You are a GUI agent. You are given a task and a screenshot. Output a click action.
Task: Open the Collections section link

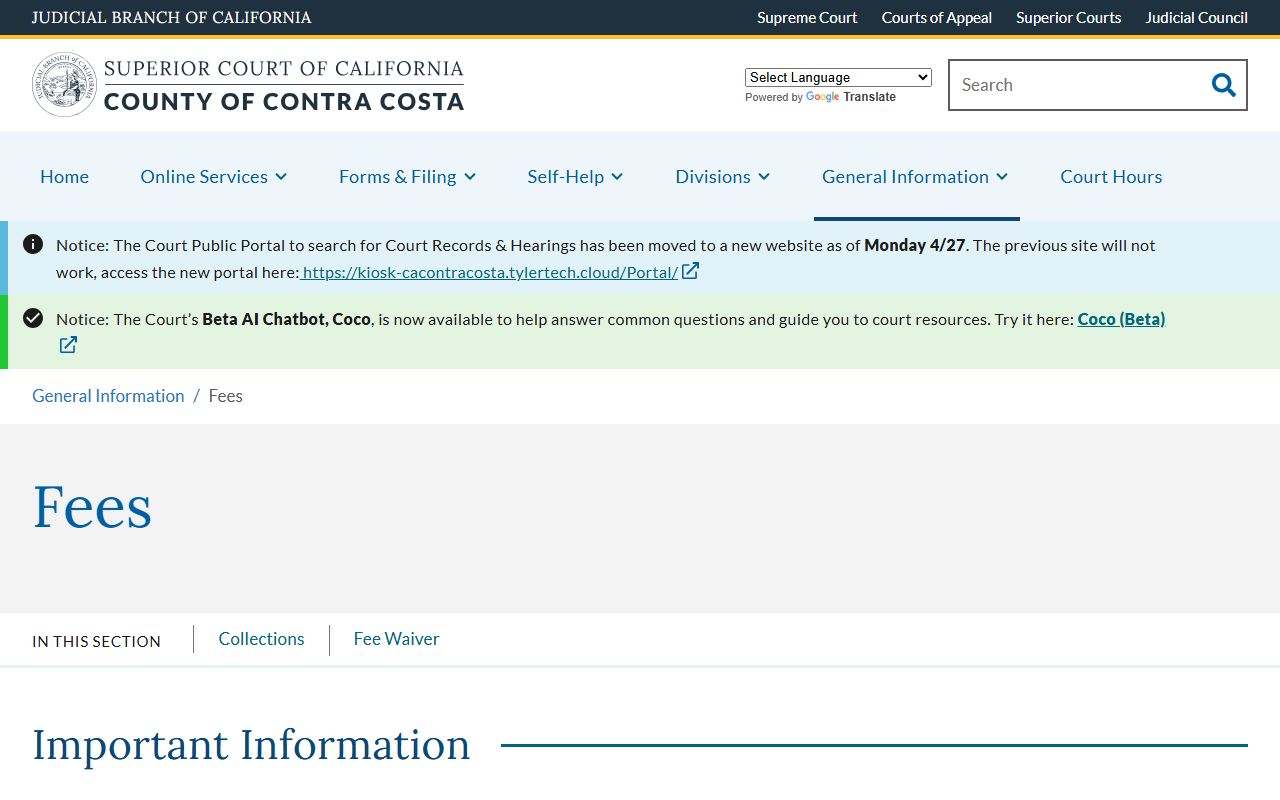point(261,639)
